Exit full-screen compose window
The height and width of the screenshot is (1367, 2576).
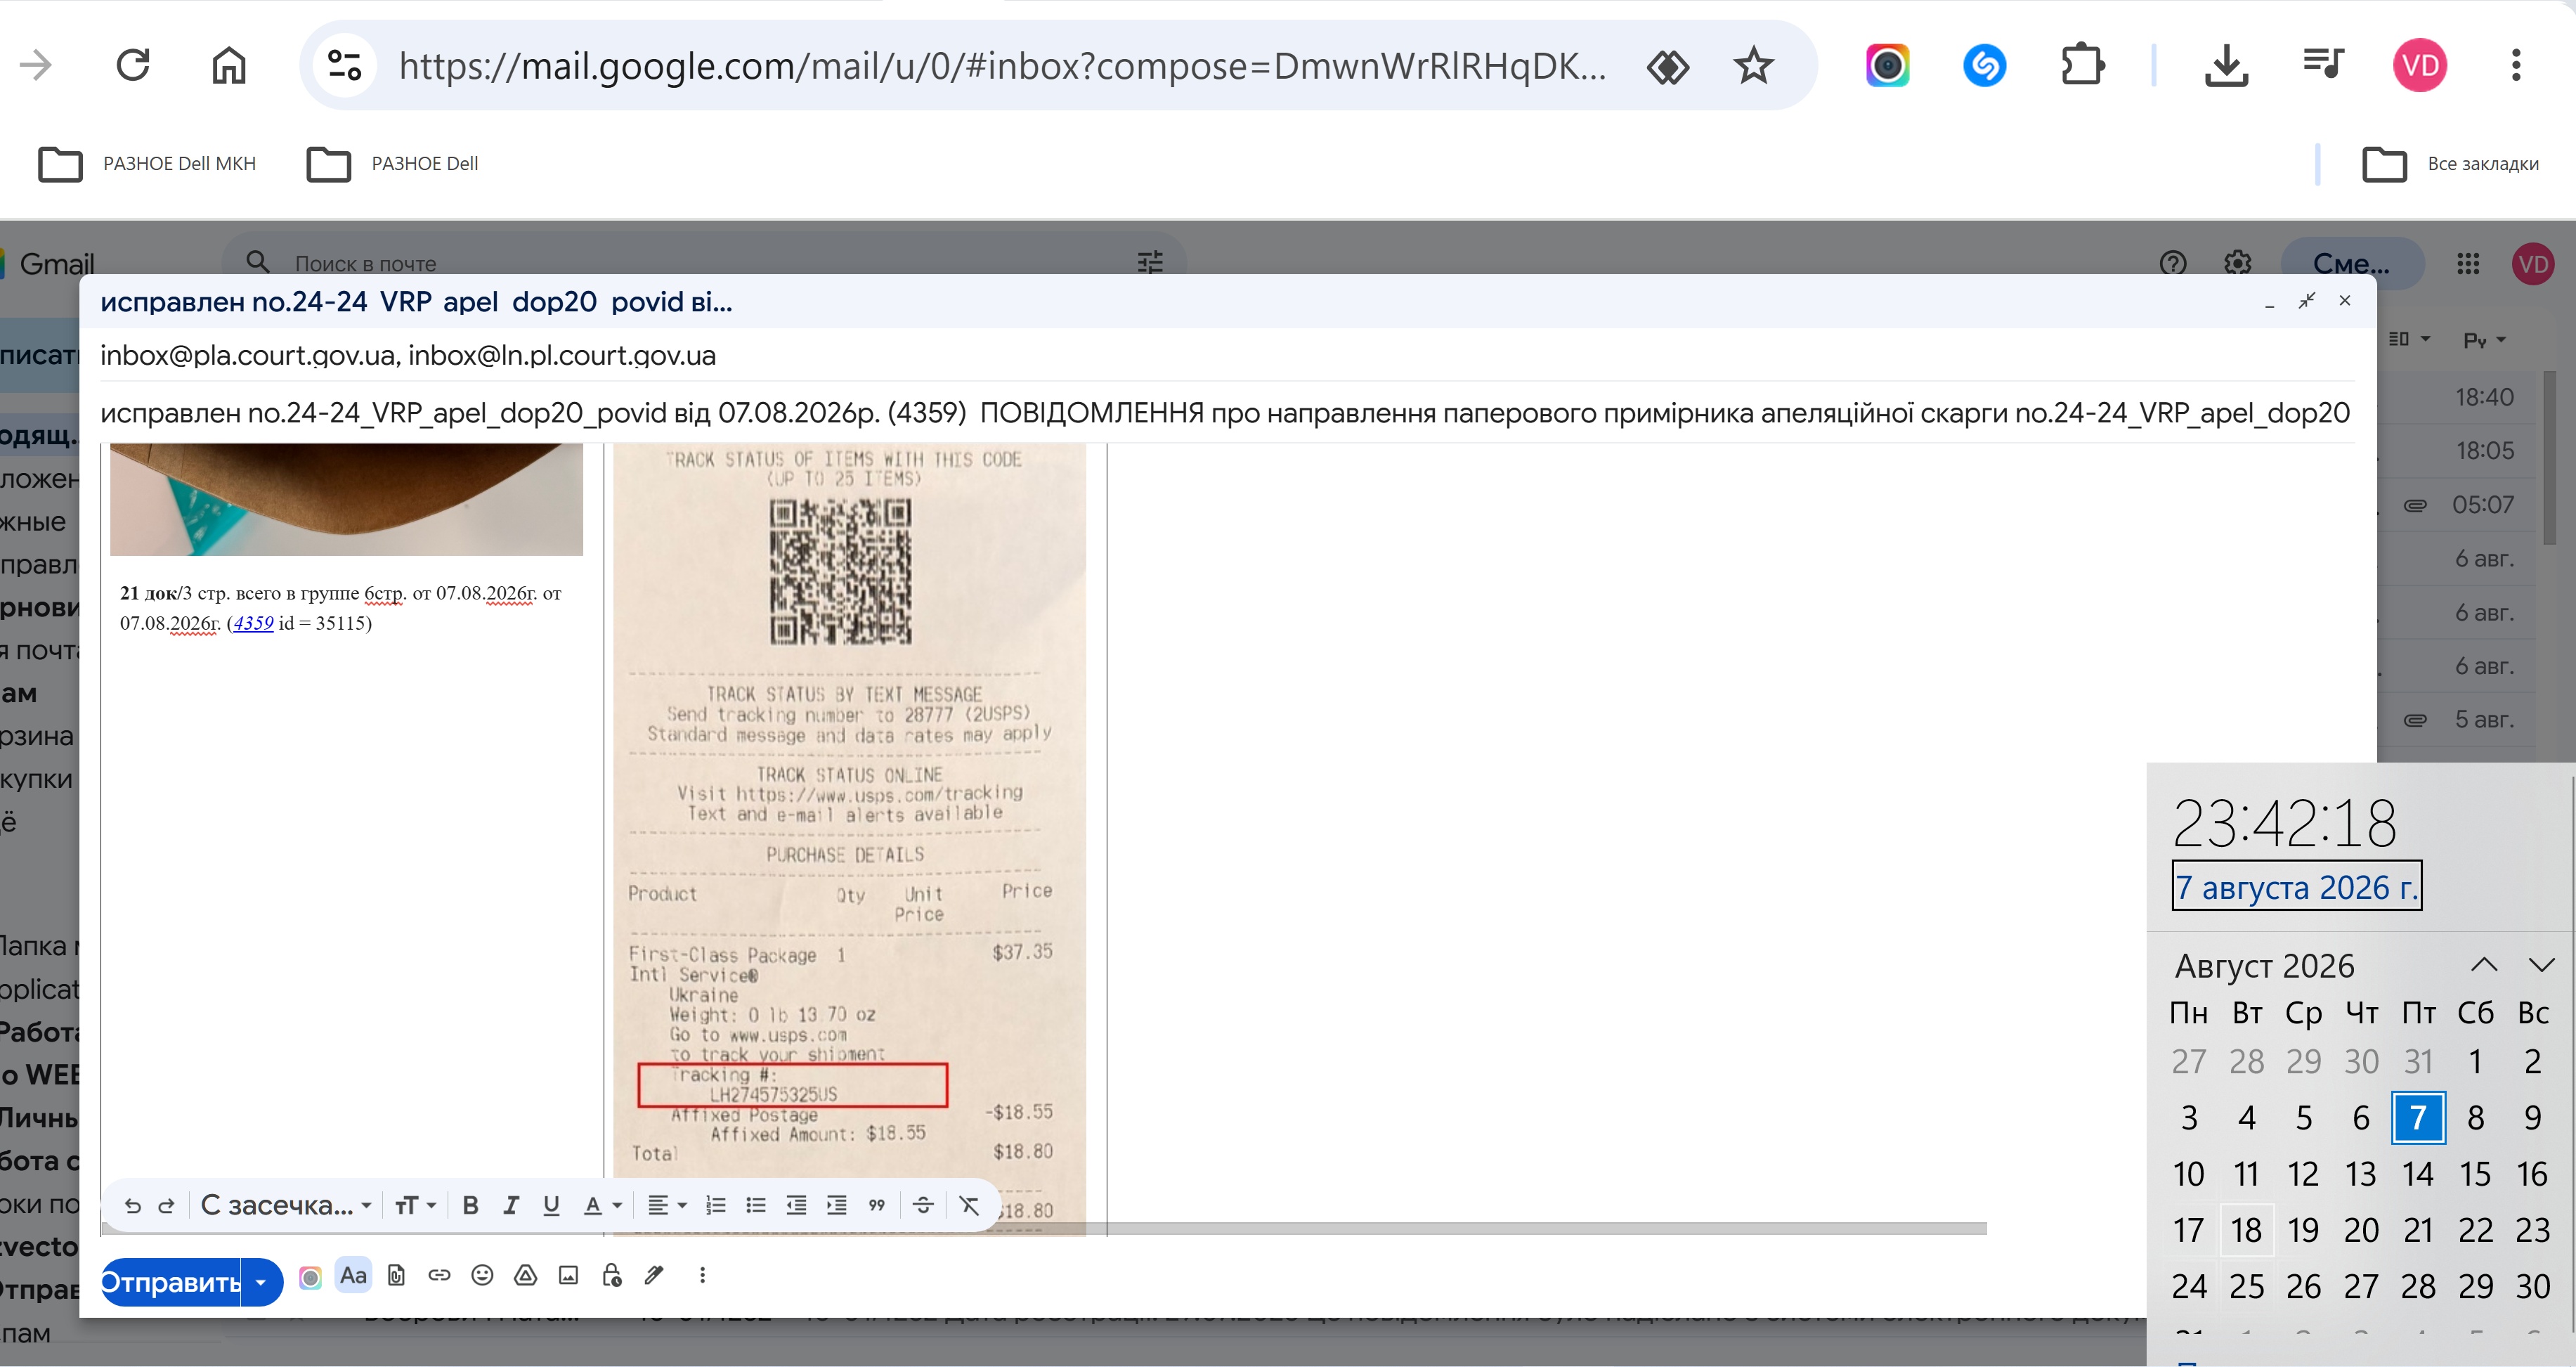[x=2307, y=301]
